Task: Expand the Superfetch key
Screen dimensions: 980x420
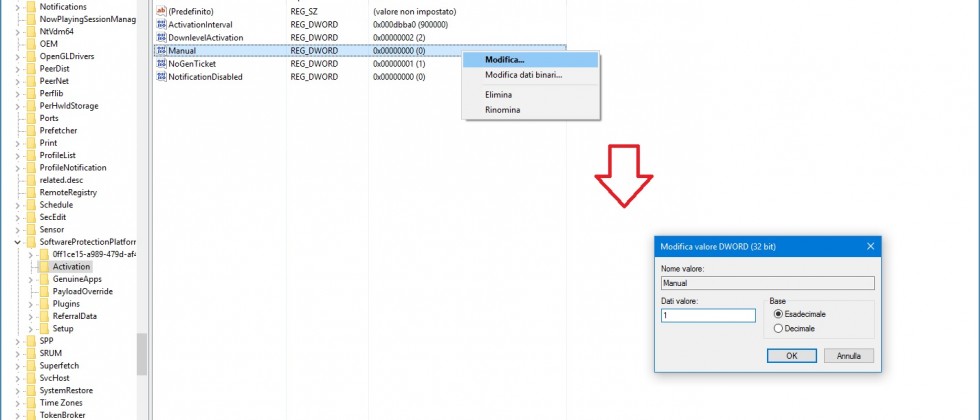Action: coord(18,366)
